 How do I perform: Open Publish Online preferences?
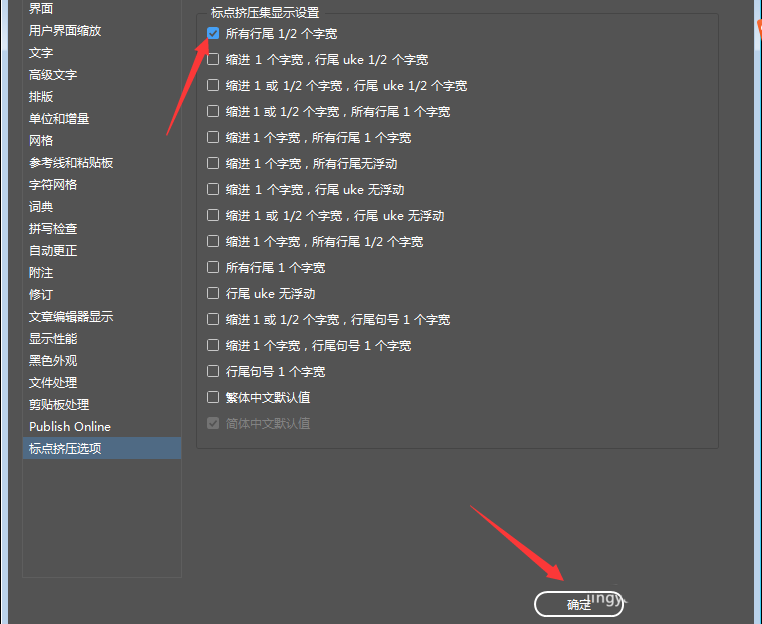tap(70, 426)
